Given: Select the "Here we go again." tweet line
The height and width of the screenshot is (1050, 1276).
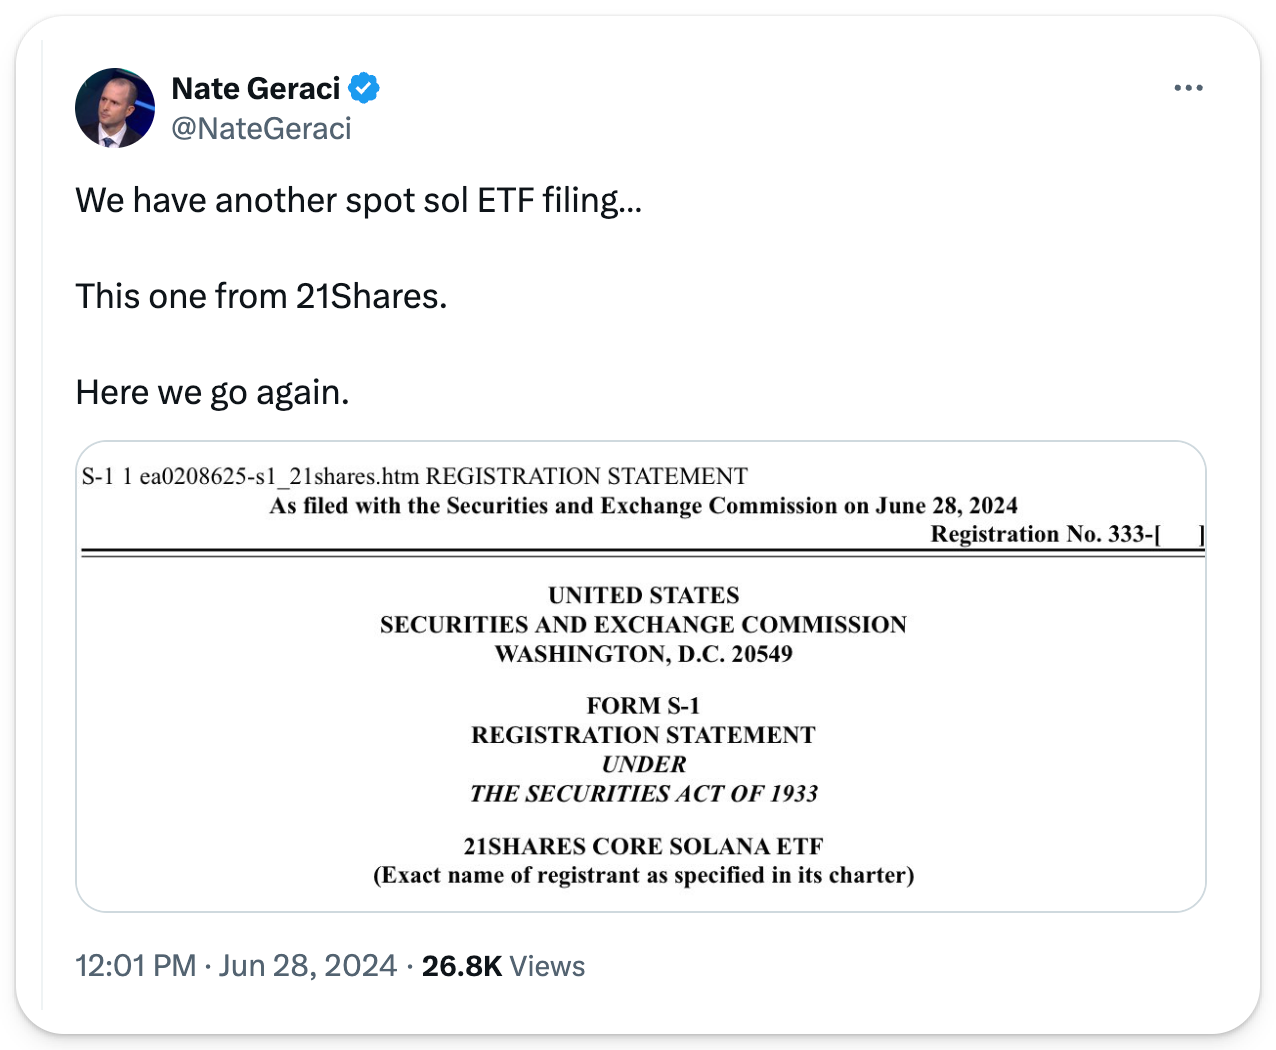Looking at the screenshot, I should [212, 393].
